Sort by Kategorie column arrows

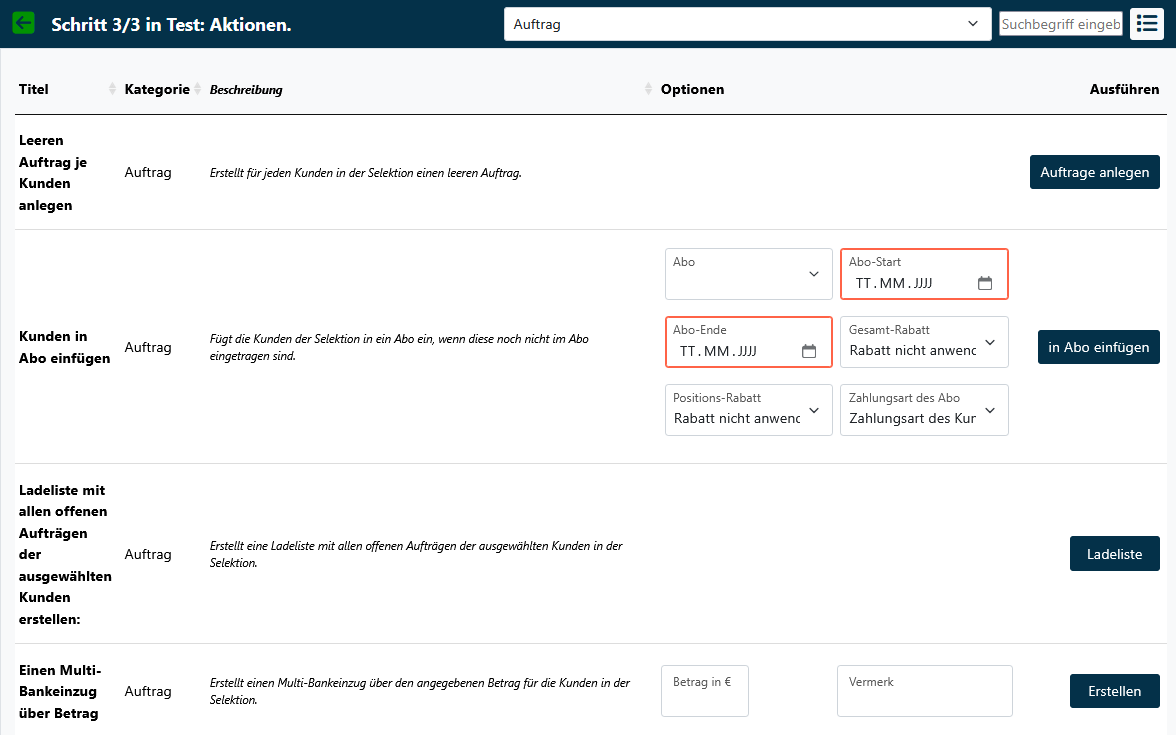click(x=197, y=90)
